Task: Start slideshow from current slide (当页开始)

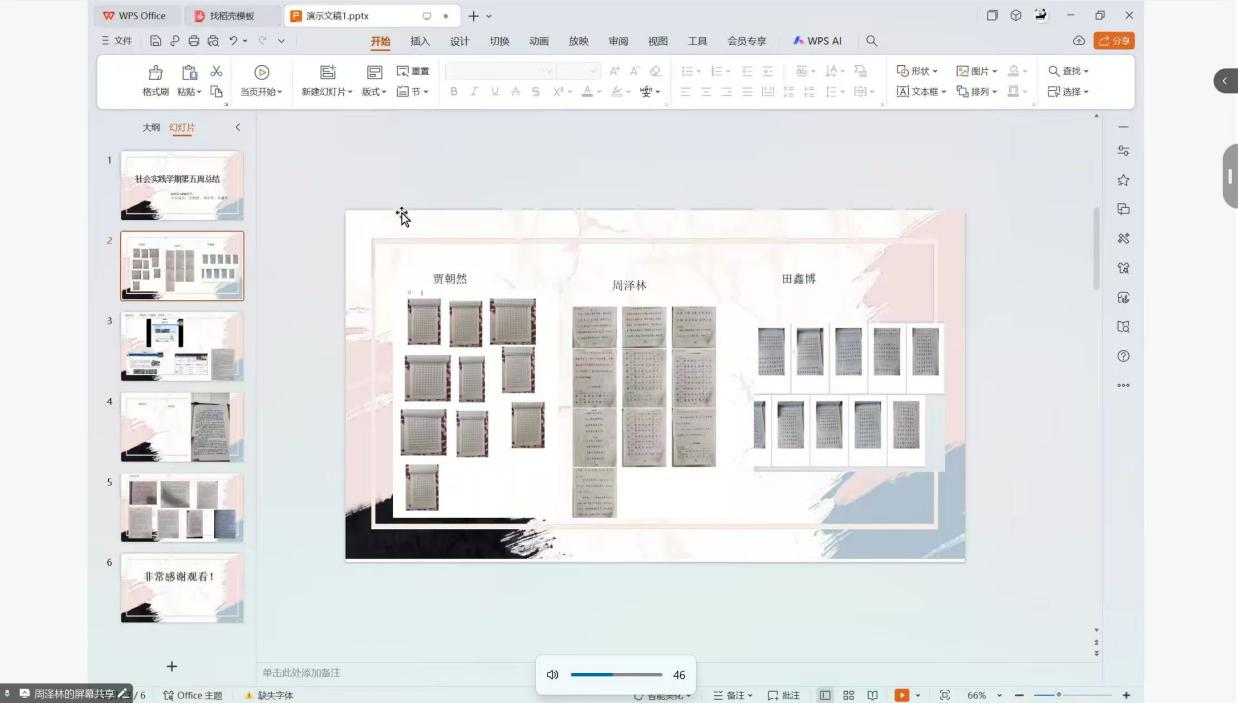Action: (262, 73)
